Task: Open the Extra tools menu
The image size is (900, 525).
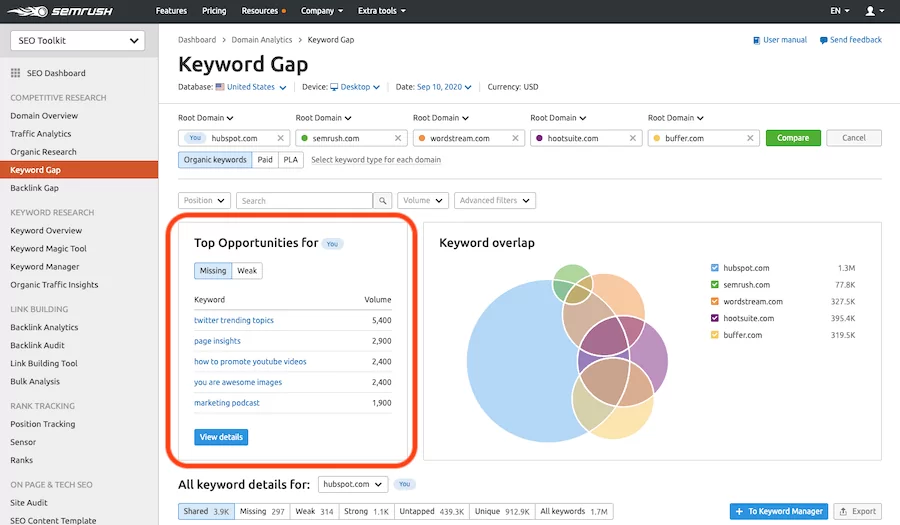Action: pos(382,11)
